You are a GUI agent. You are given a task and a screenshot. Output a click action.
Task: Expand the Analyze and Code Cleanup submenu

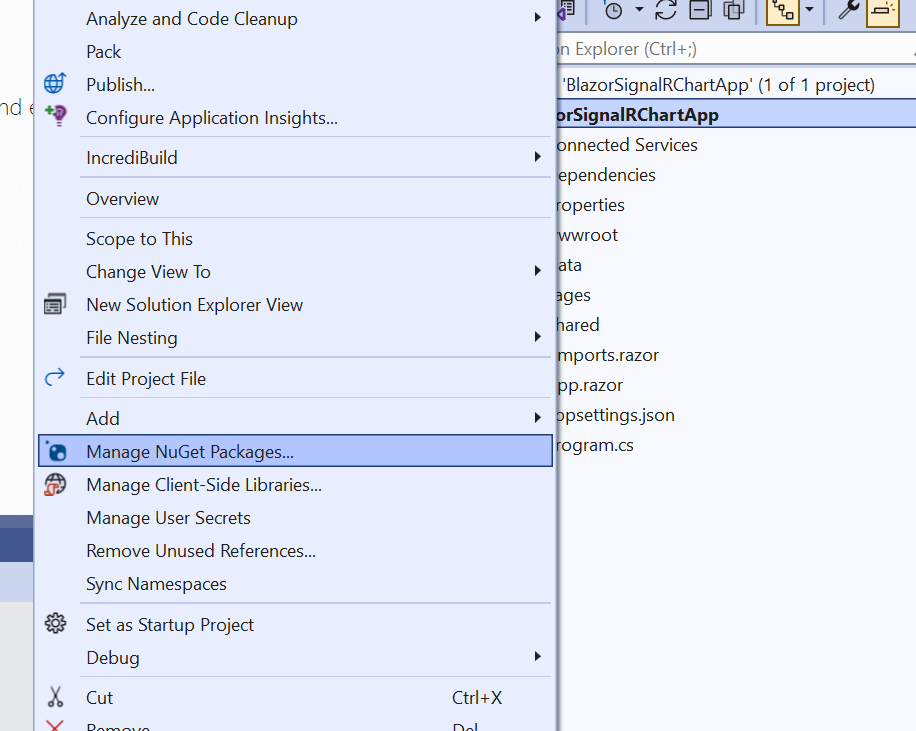(x=537, y=18)
